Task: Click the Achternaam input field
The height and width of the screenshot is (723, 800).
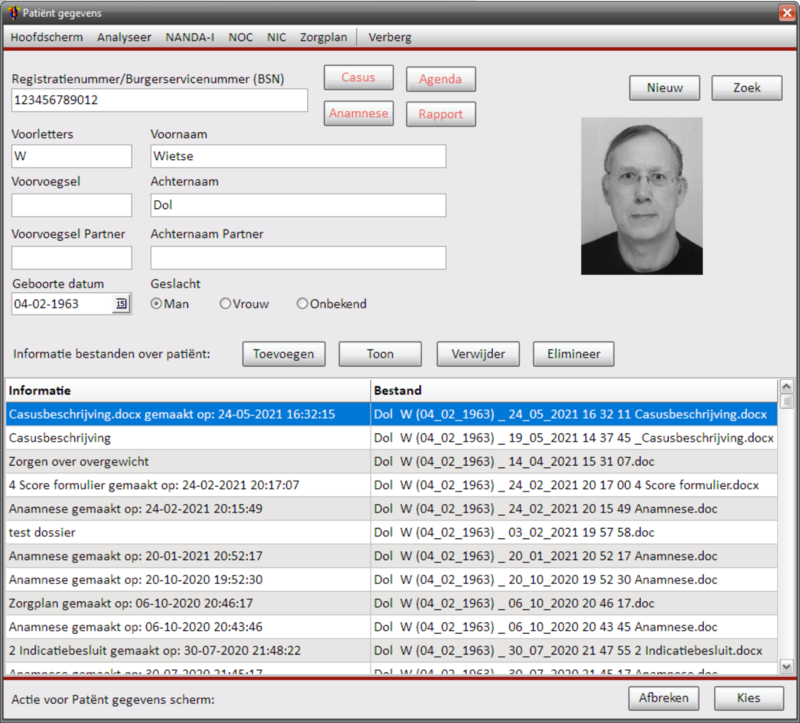Action: pos(298,205)
